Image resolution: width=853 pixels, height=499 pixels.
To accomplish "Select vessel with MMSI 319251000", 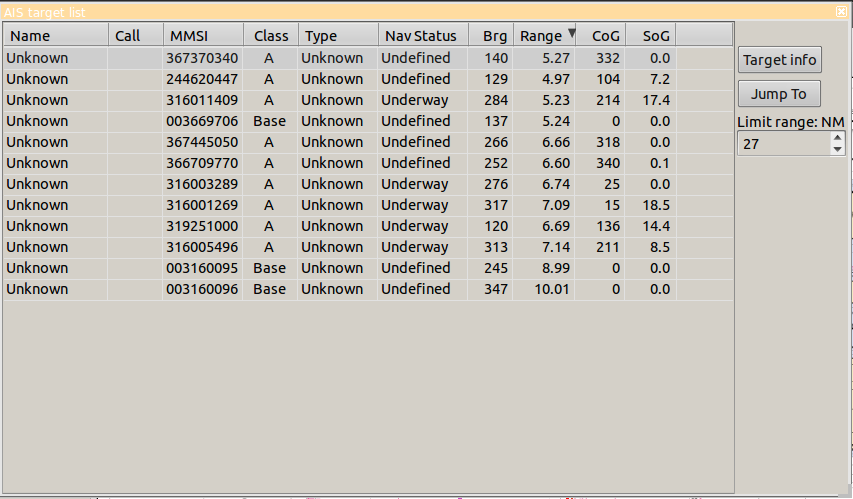I will pyautogui.click(x=202, y=226).
